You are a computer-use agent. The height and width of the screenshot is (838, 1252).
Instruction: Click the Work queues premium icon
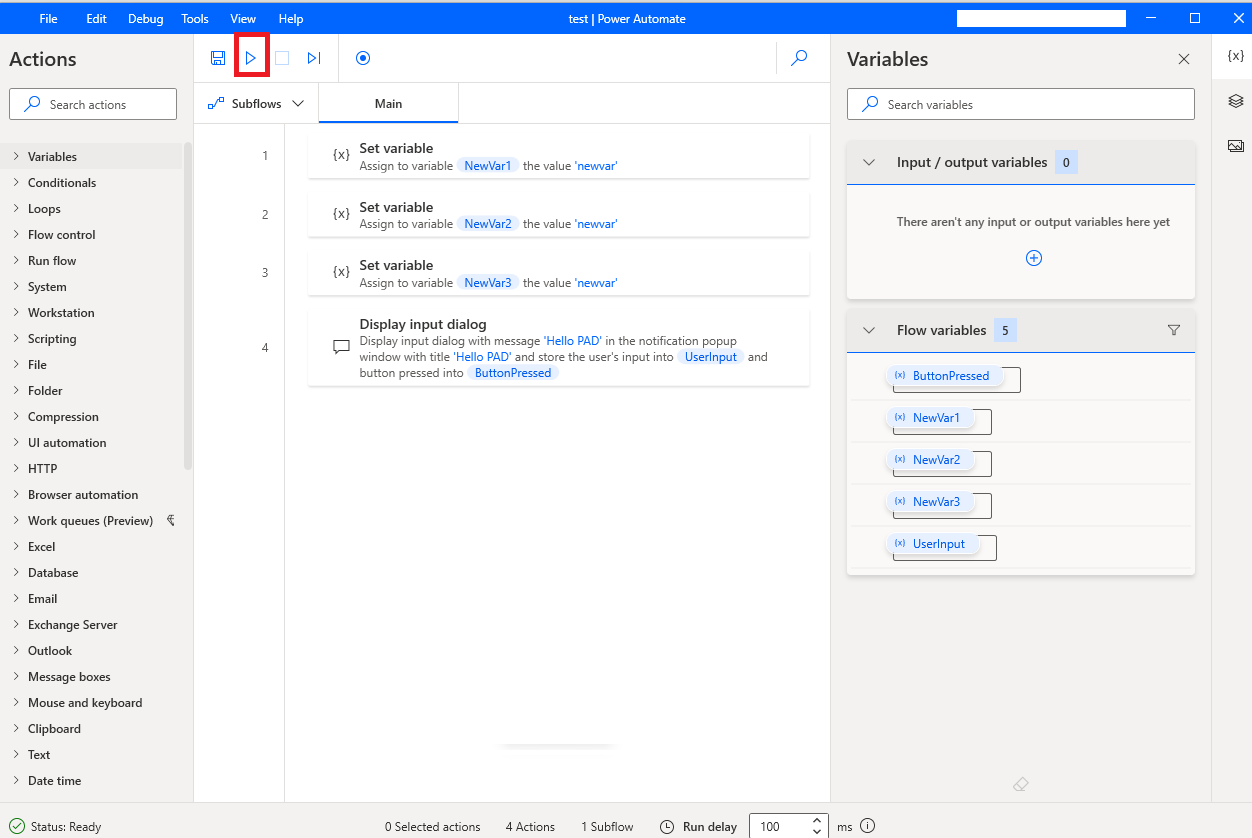pyautogui.click(x=171, y=520)
